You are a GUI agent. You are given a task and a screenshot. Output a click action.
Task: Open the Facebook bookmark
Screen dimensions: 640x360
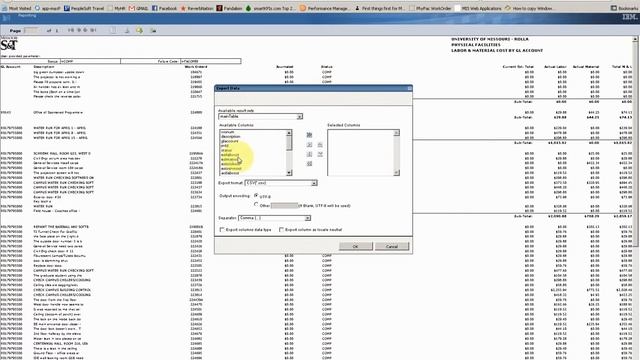click(x=164, y=8)
